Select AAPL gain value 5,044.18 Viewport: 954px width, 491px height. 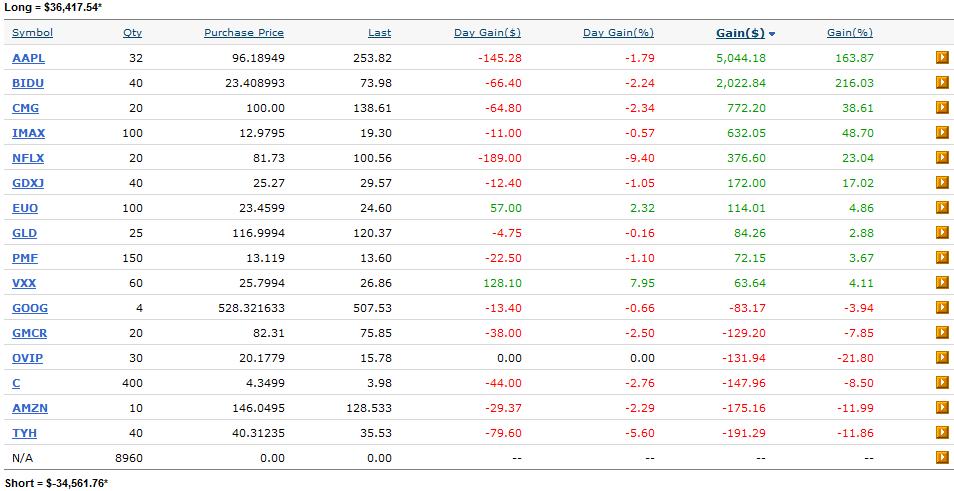(x=740, y=58)
